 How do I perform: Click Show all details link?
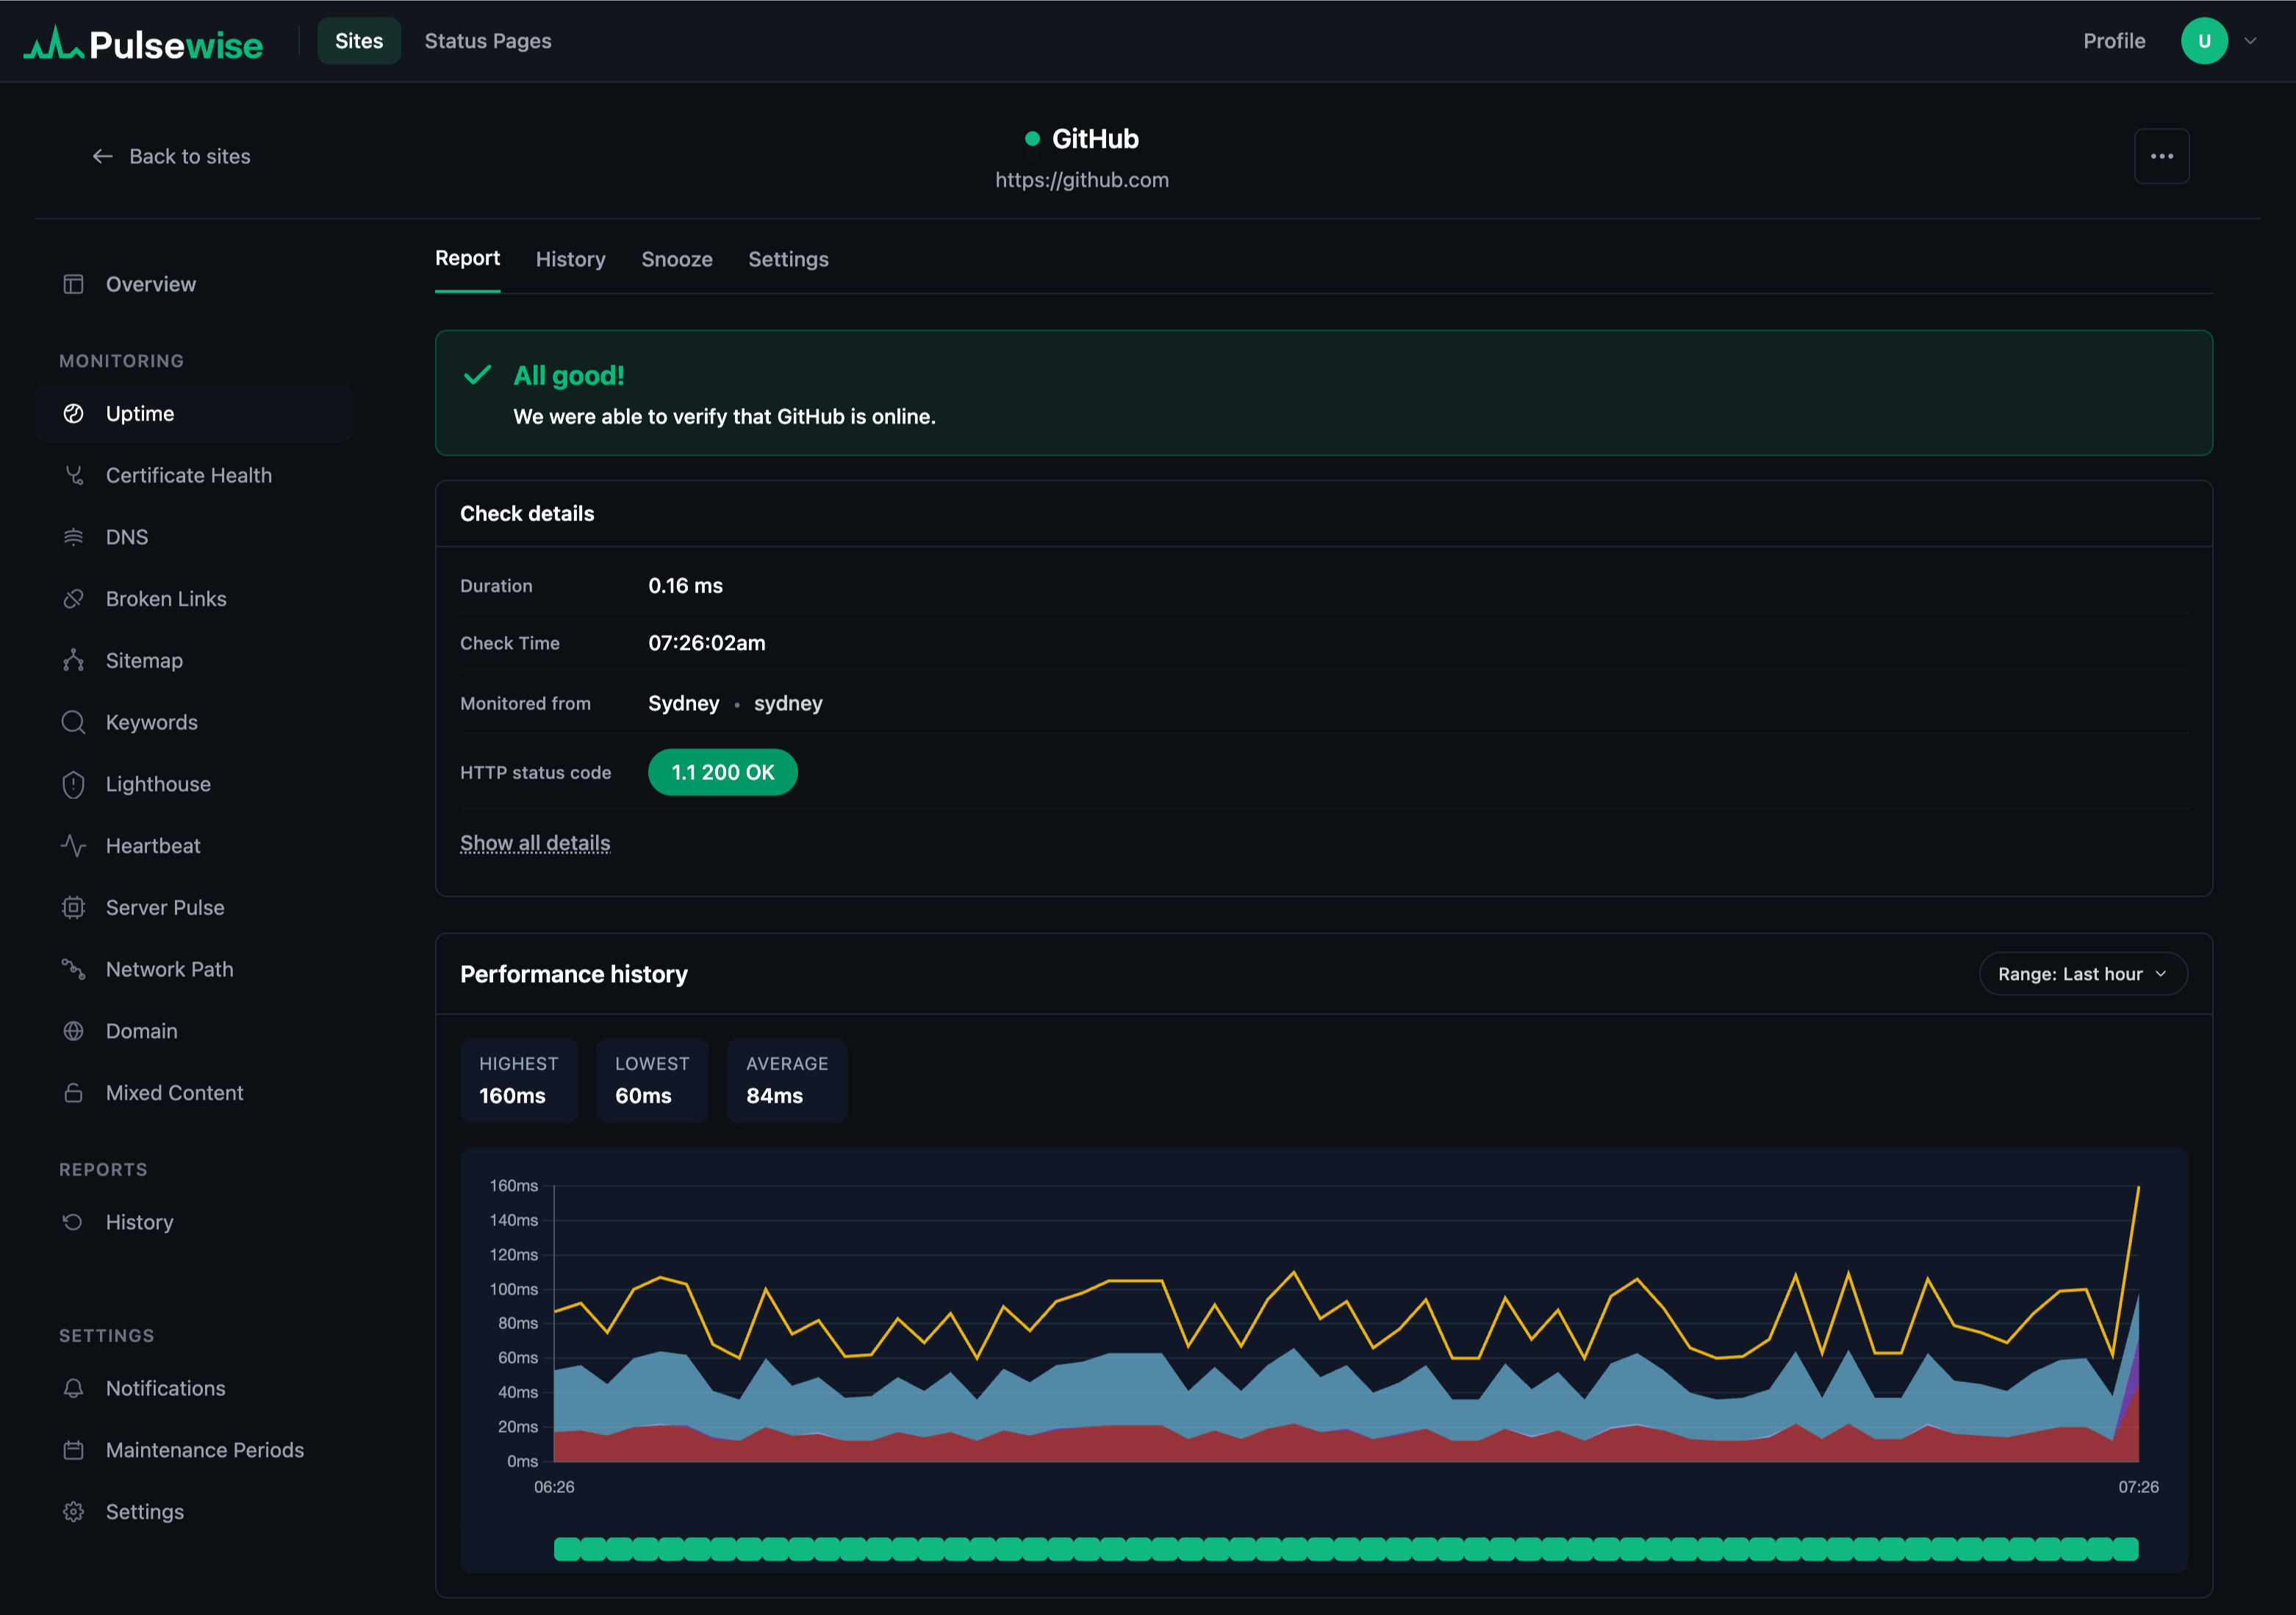(x=535, y=843)
